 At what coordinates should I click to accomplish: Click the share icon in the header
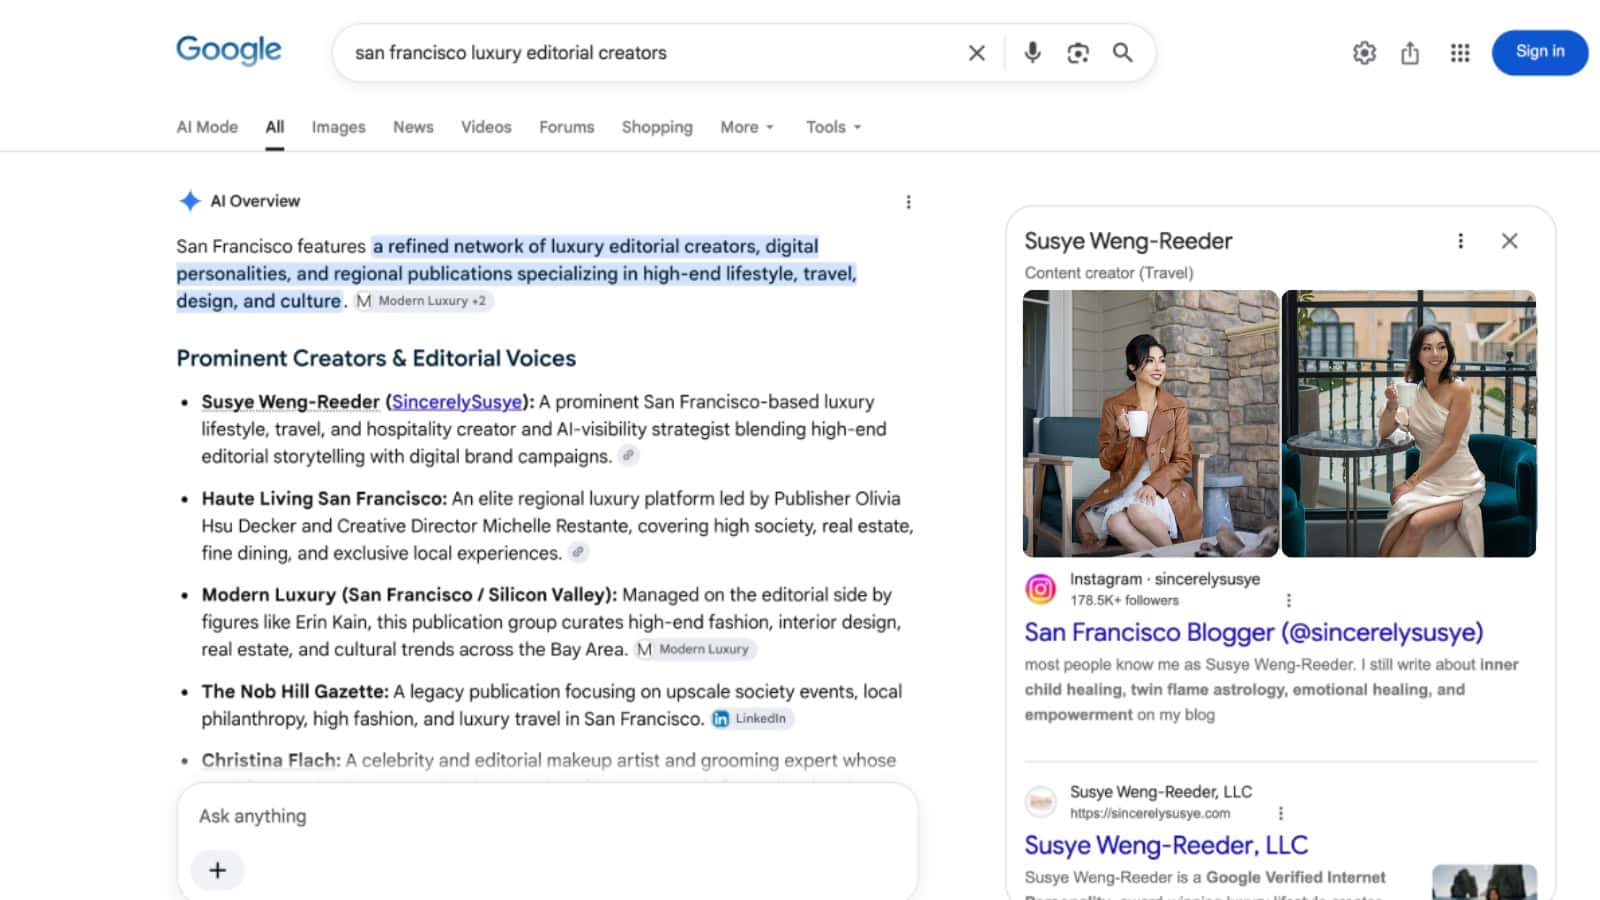(x=1410, y=53)
